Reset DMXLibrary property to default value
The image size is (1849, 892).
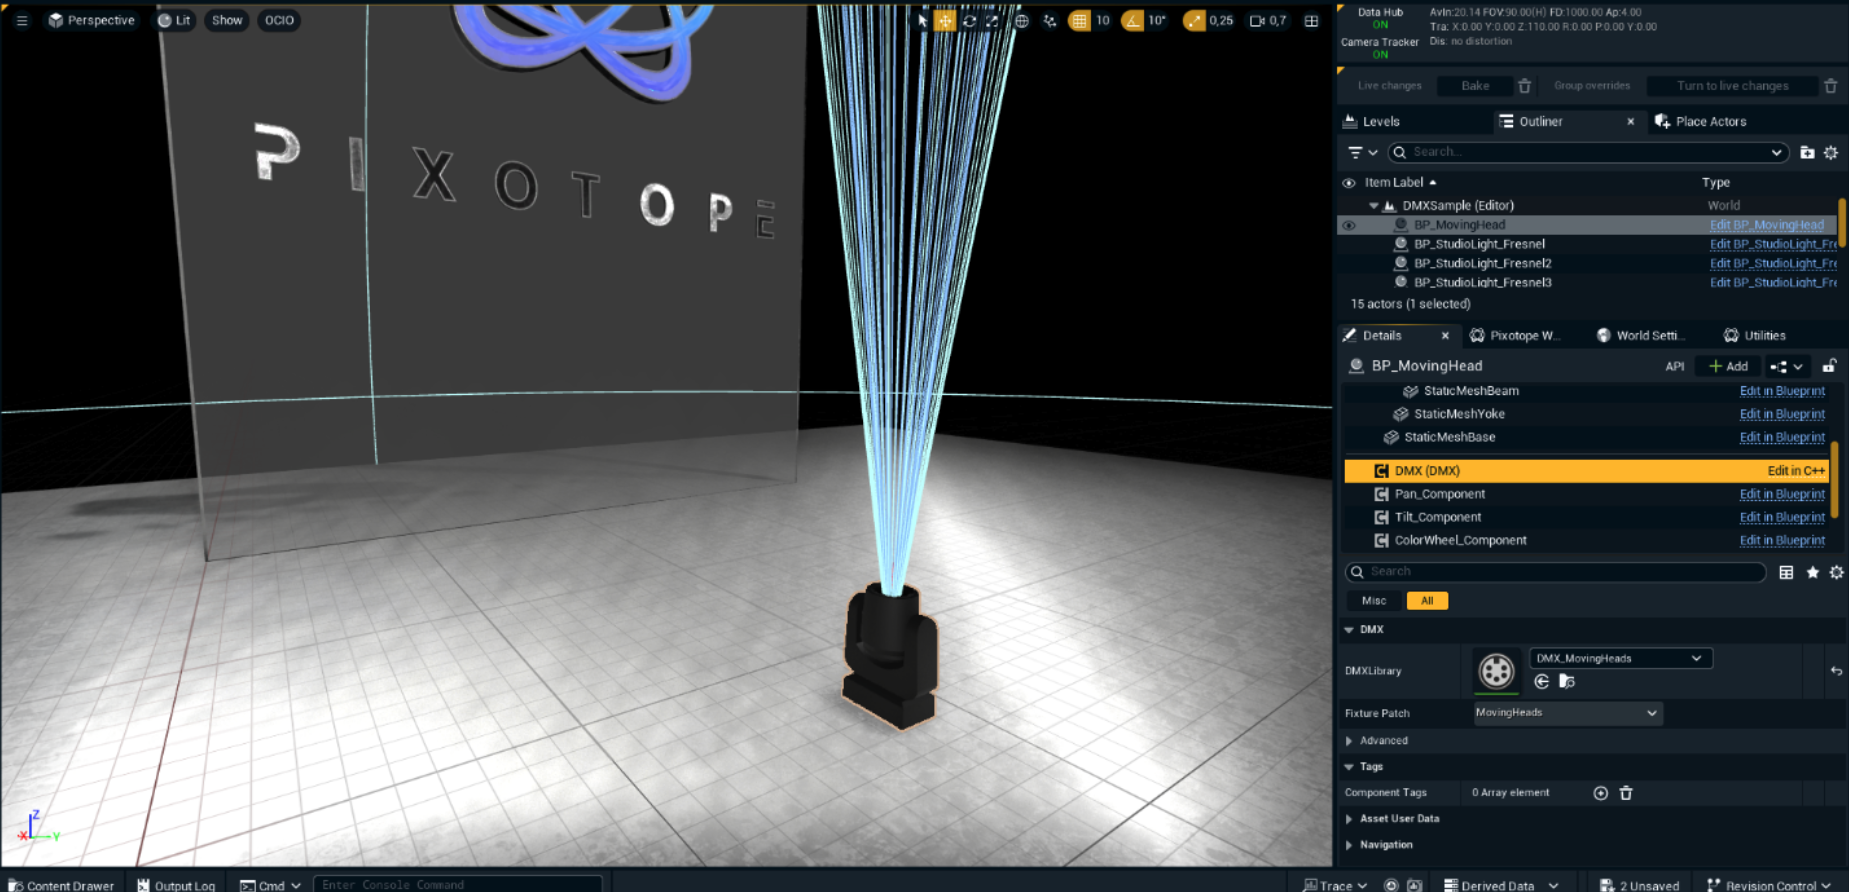pyautogui.click(x=1836, y=671)
